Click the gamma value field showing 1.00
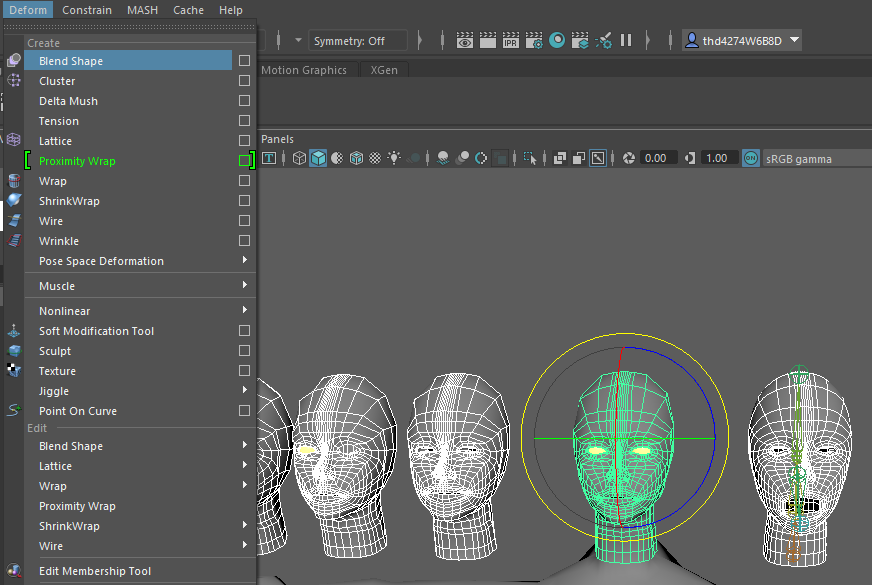 716,158
